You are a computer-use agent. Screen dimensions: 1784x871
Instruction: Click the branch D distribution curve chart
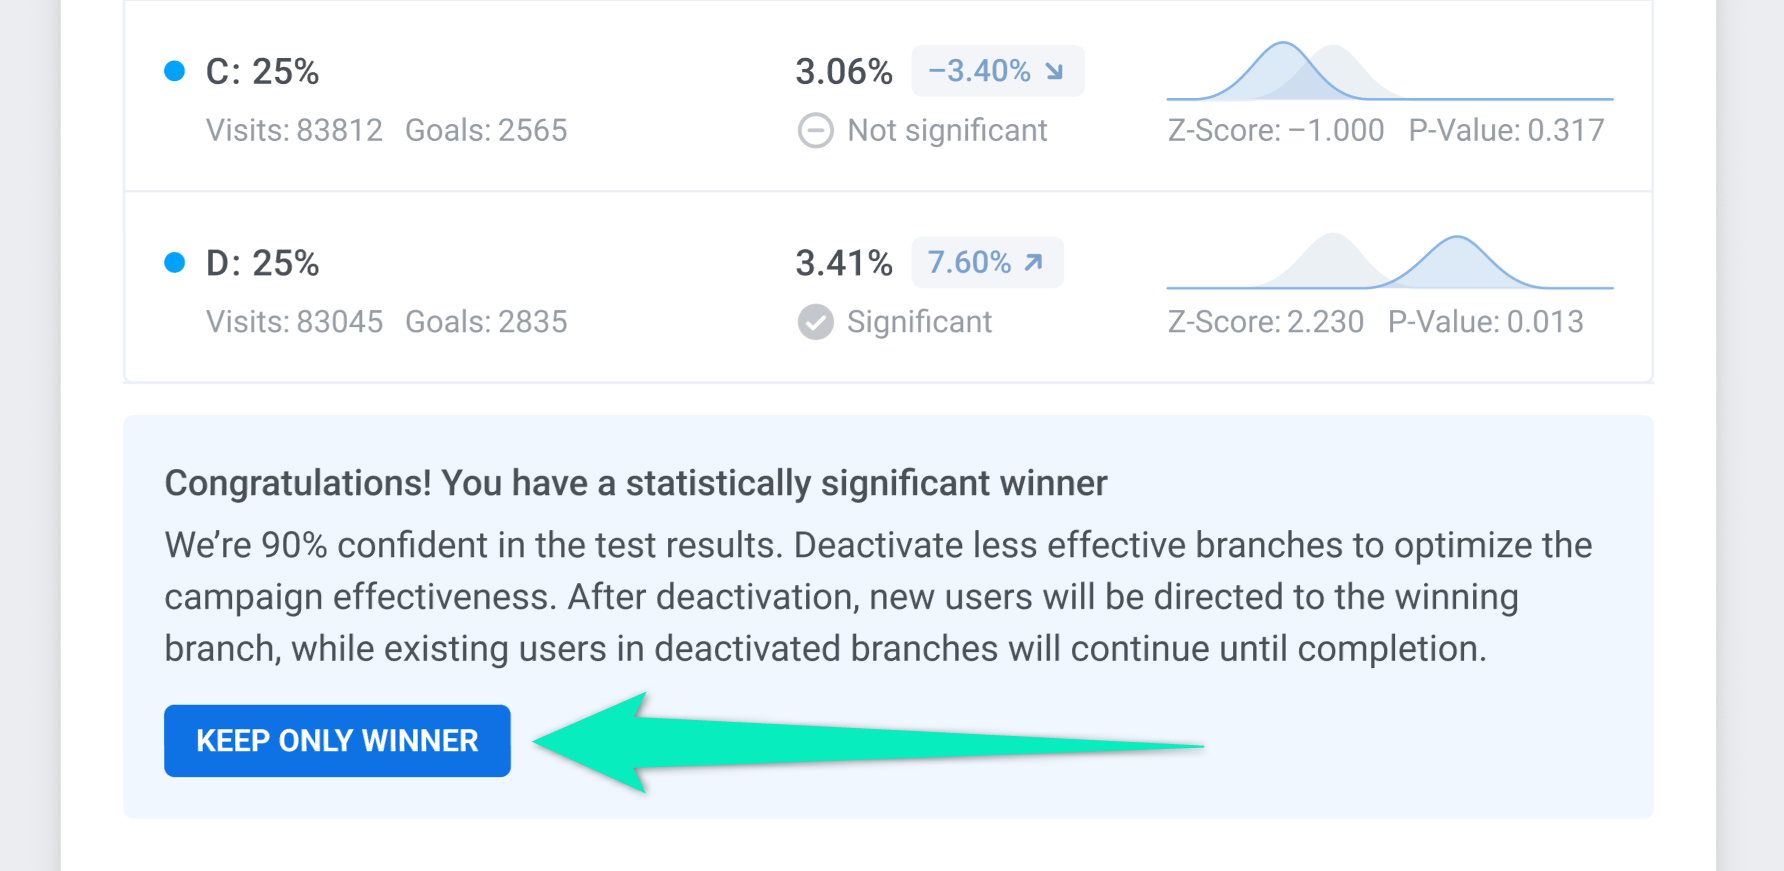1389,263
